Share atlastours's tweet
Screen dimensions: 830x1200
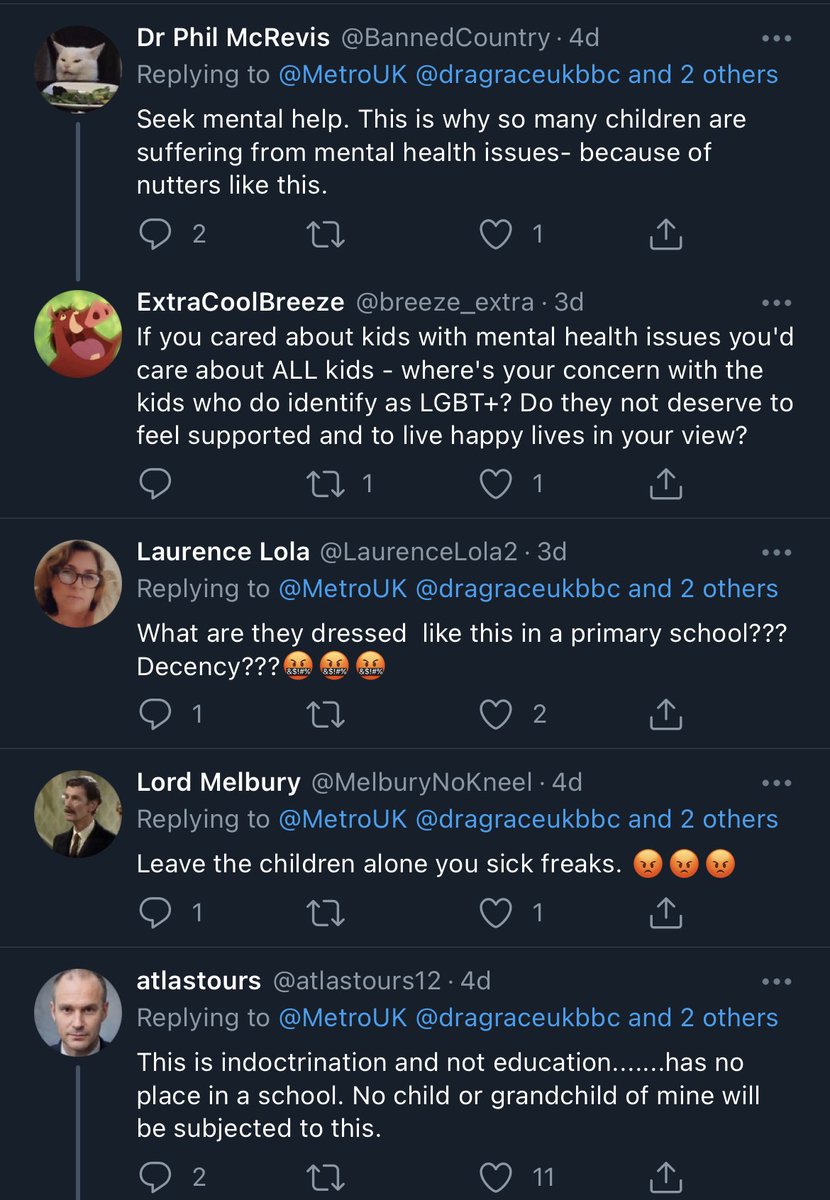pyautogui.click(x=666, y=1177)
